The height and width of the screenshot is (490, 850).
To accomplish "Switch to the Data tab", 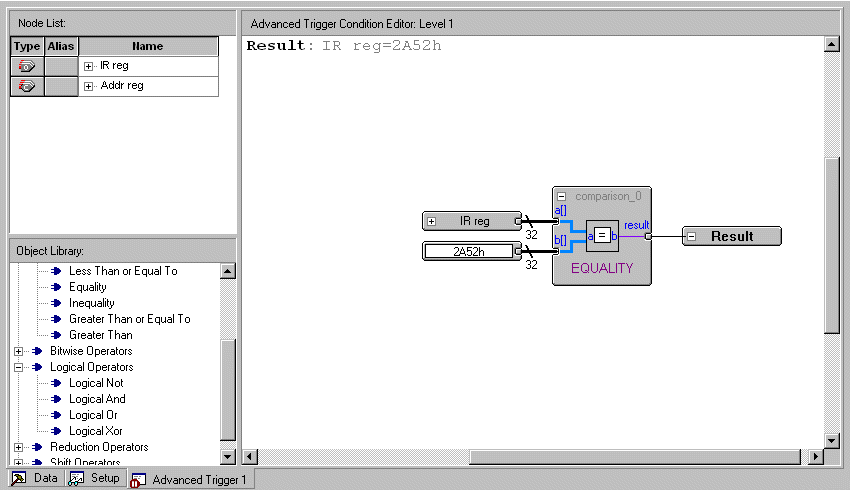I will (35, 479).
